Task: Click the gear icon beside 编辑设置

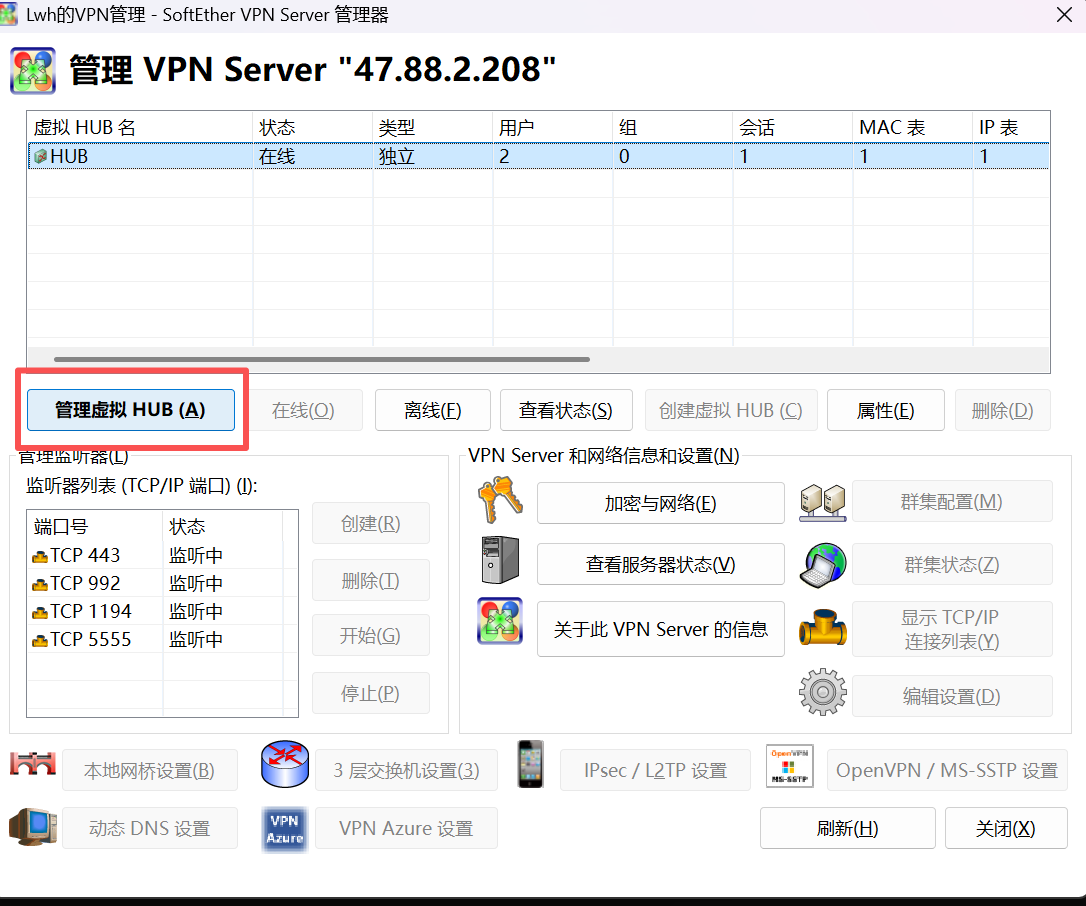Action: tap(822, 693)
